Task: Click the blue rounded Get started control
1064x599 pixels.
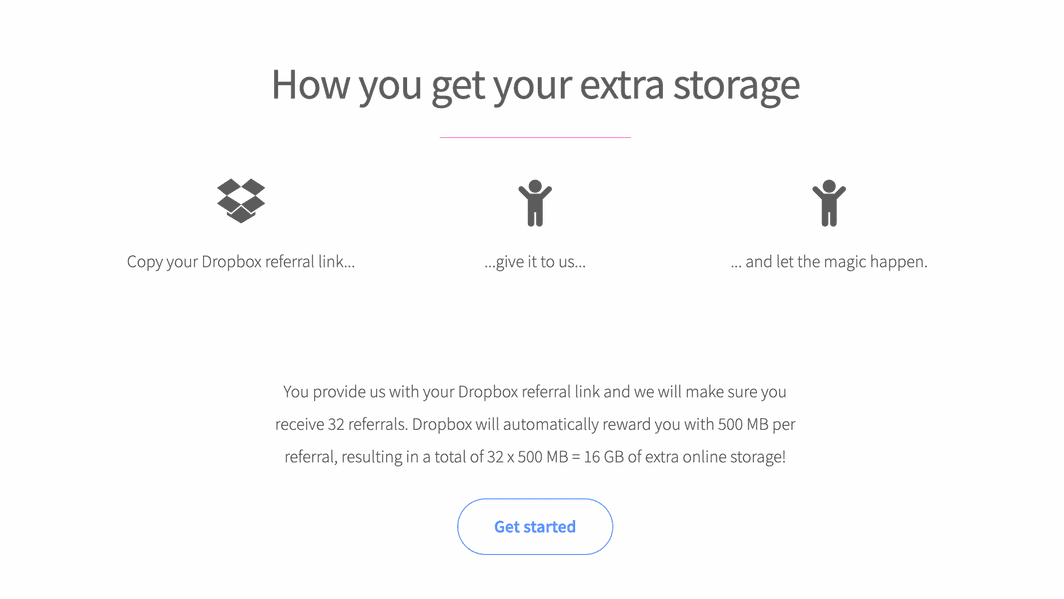Action: [535, 526]
